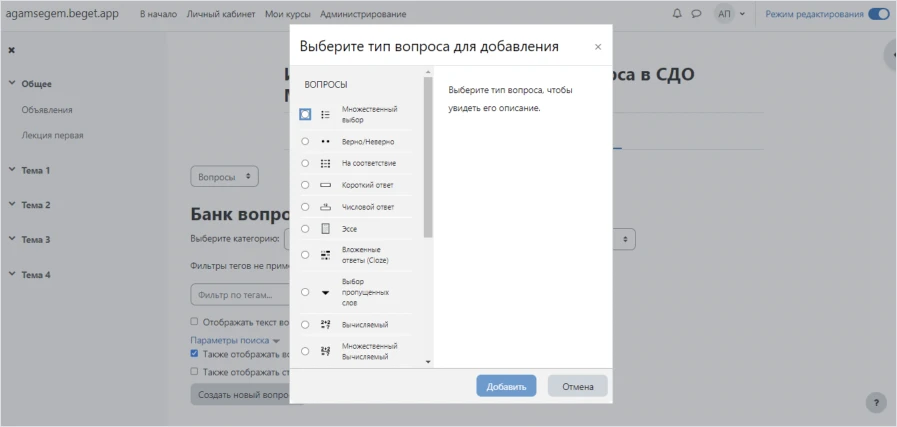Image resolution: width=897 pixels, height=427 pixels.
Task: Click the question list scrollbar up arrow
Action: [428, 72]
